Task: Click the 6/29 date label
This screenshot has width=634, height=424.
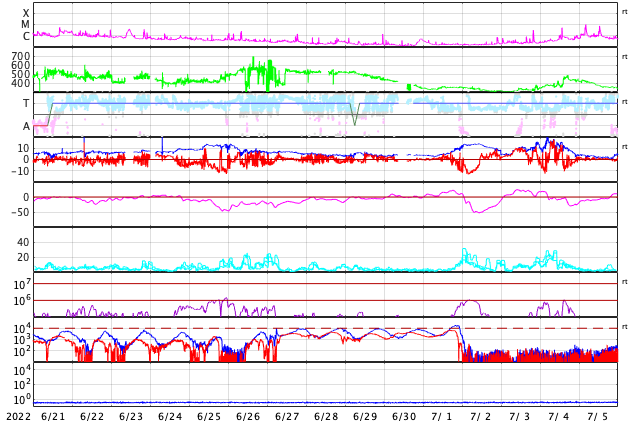Action: pos(365,416)
